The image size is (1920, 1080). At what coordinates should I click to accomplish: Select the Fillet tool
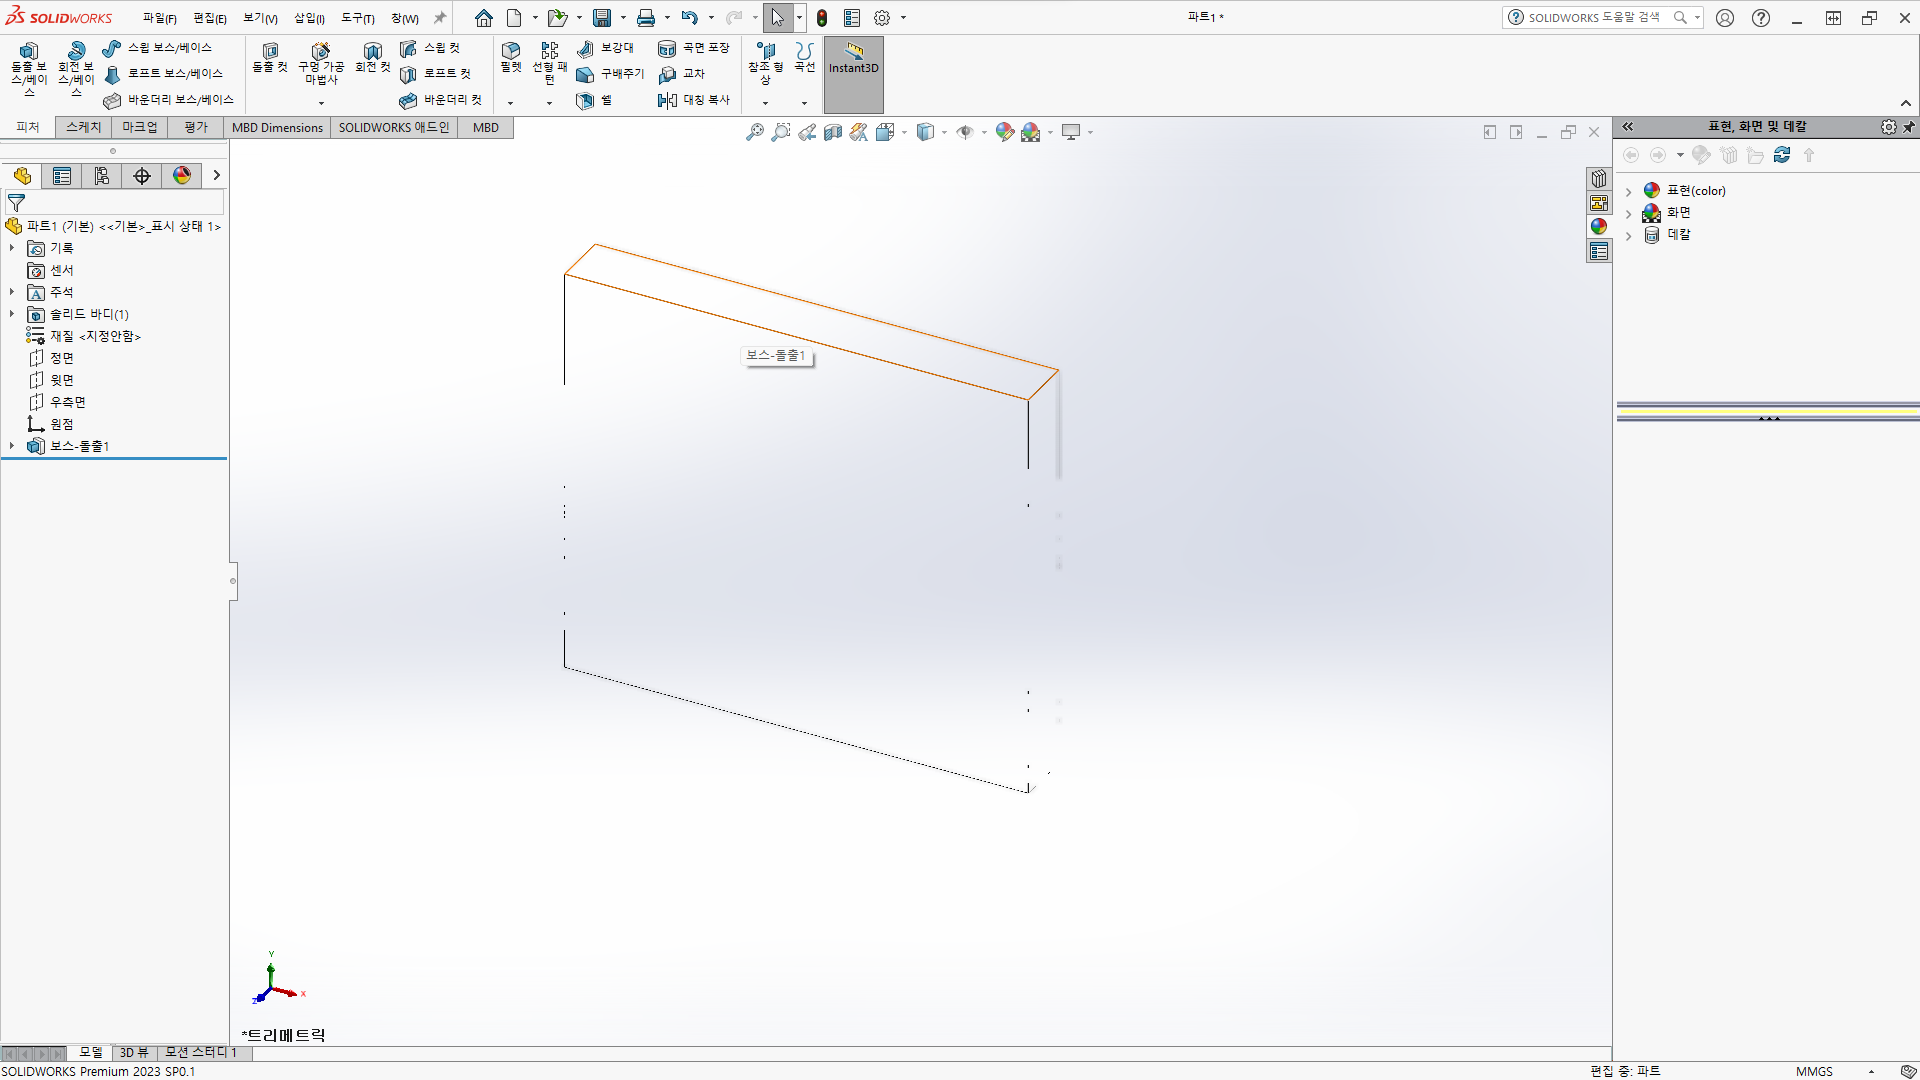(x=511, y=58)
